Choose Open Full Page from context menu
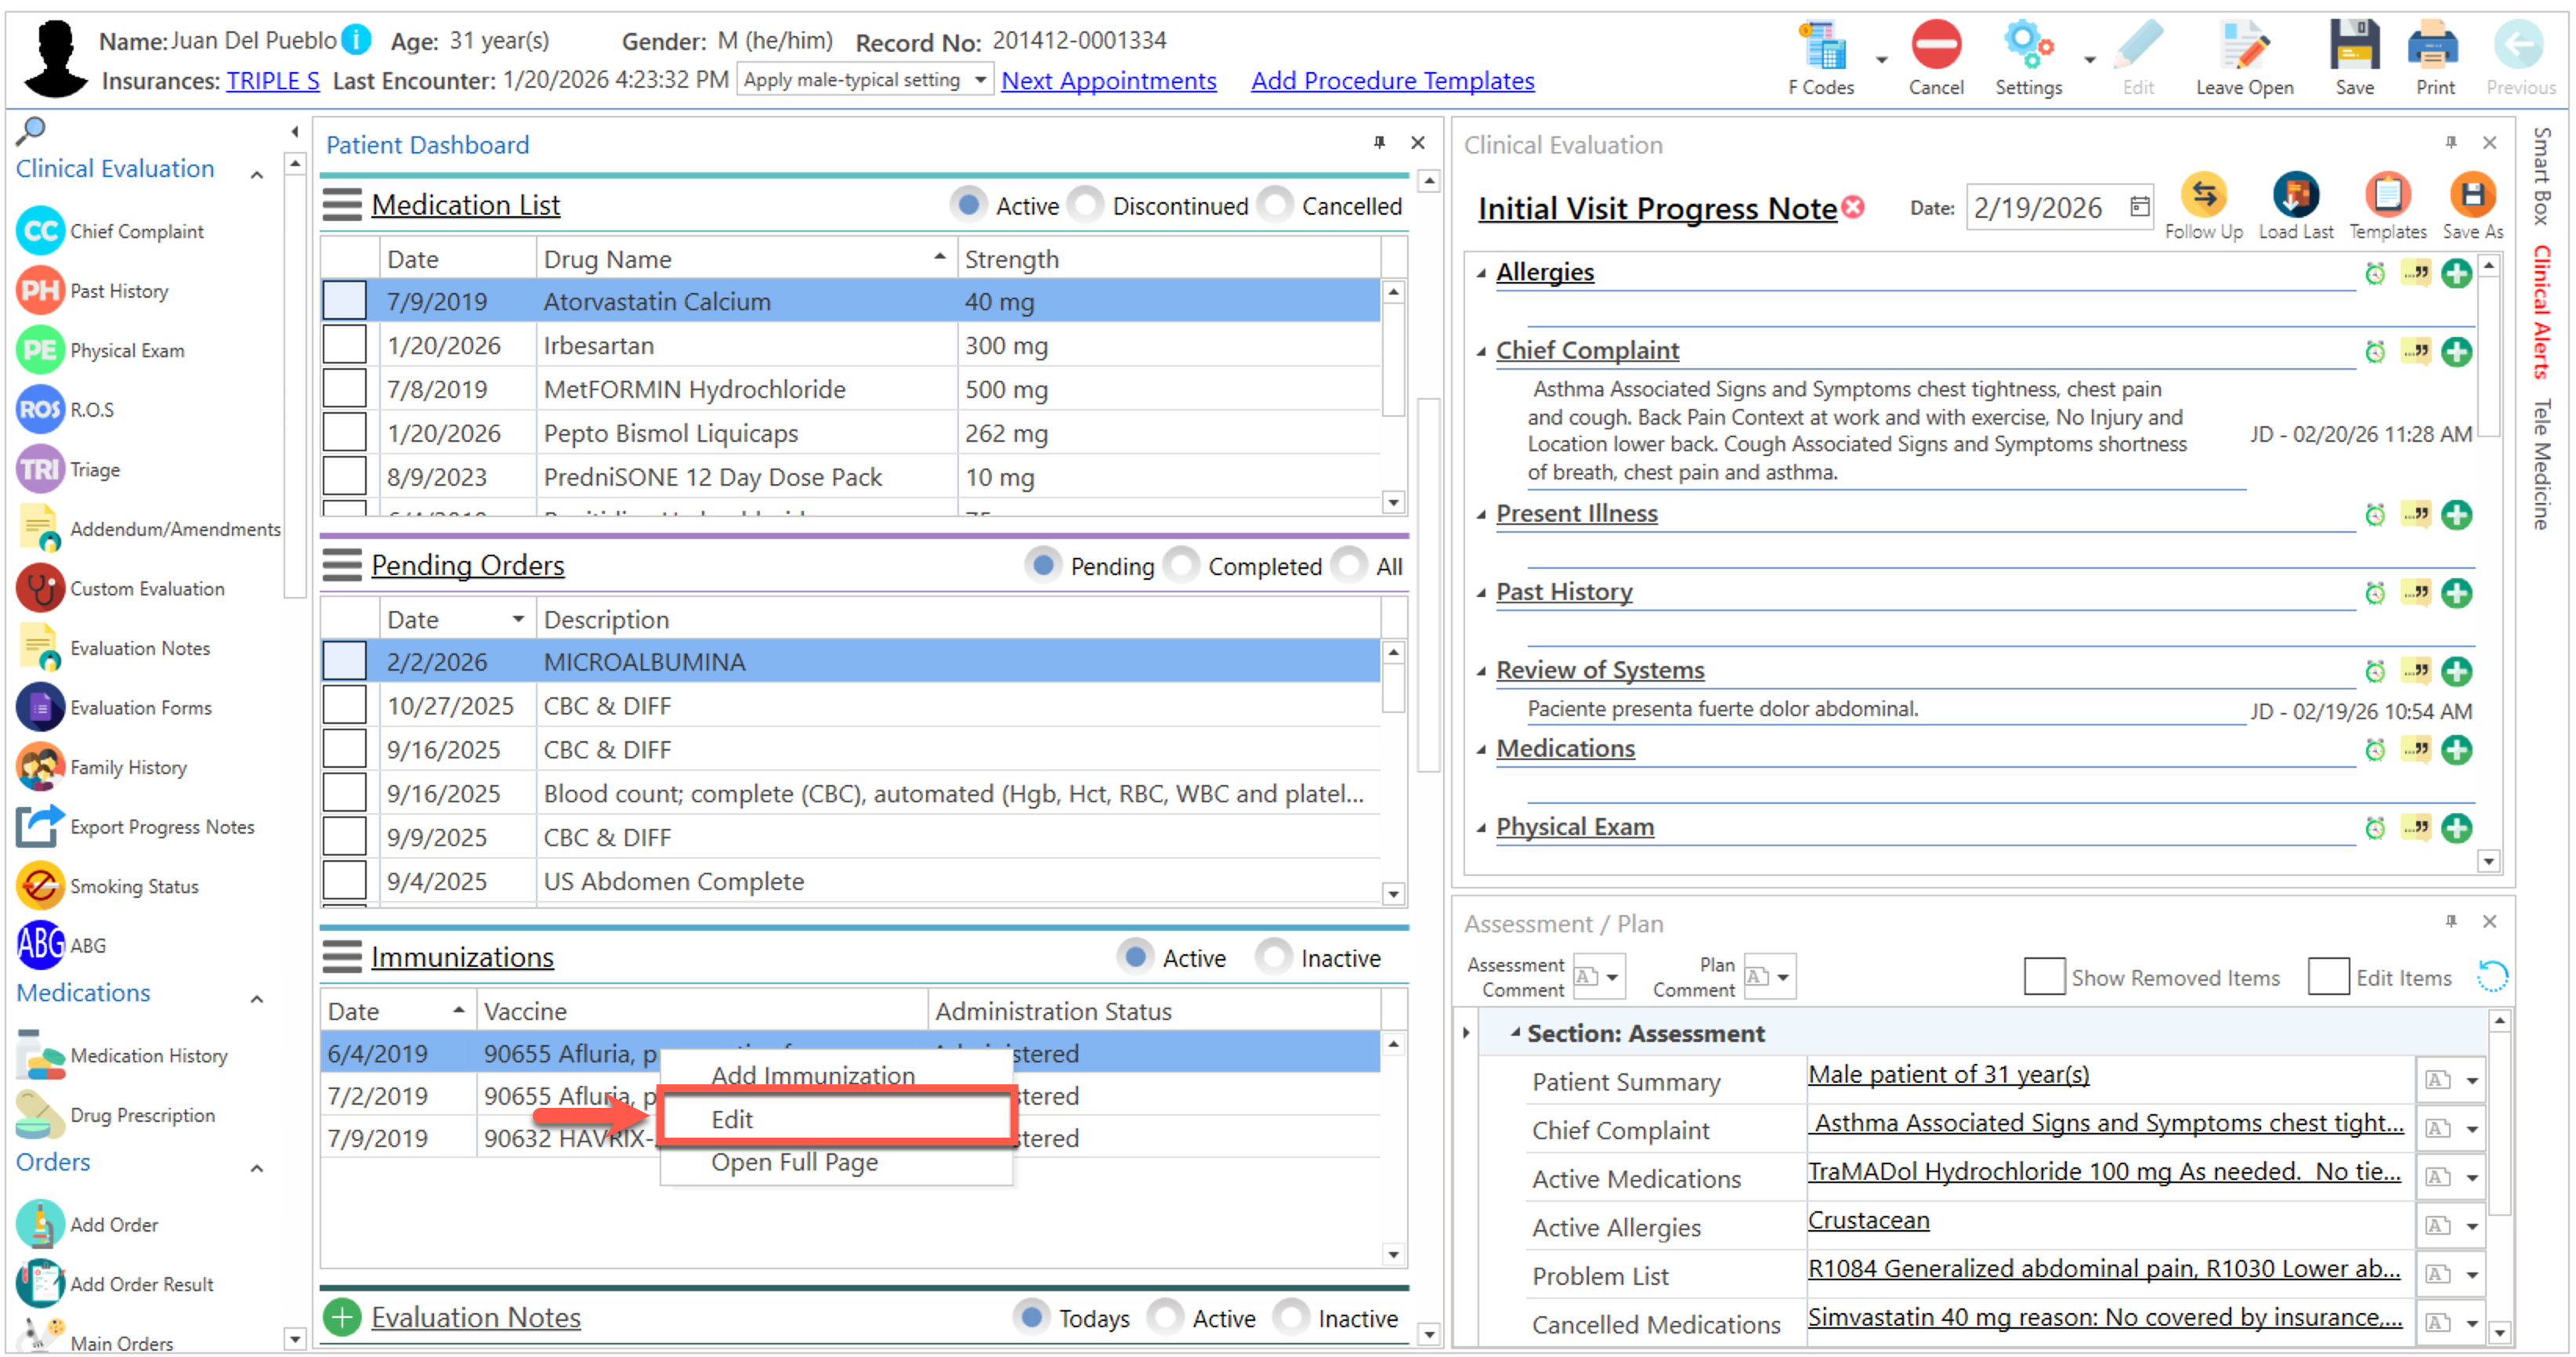 click(x=794, y=1162)
